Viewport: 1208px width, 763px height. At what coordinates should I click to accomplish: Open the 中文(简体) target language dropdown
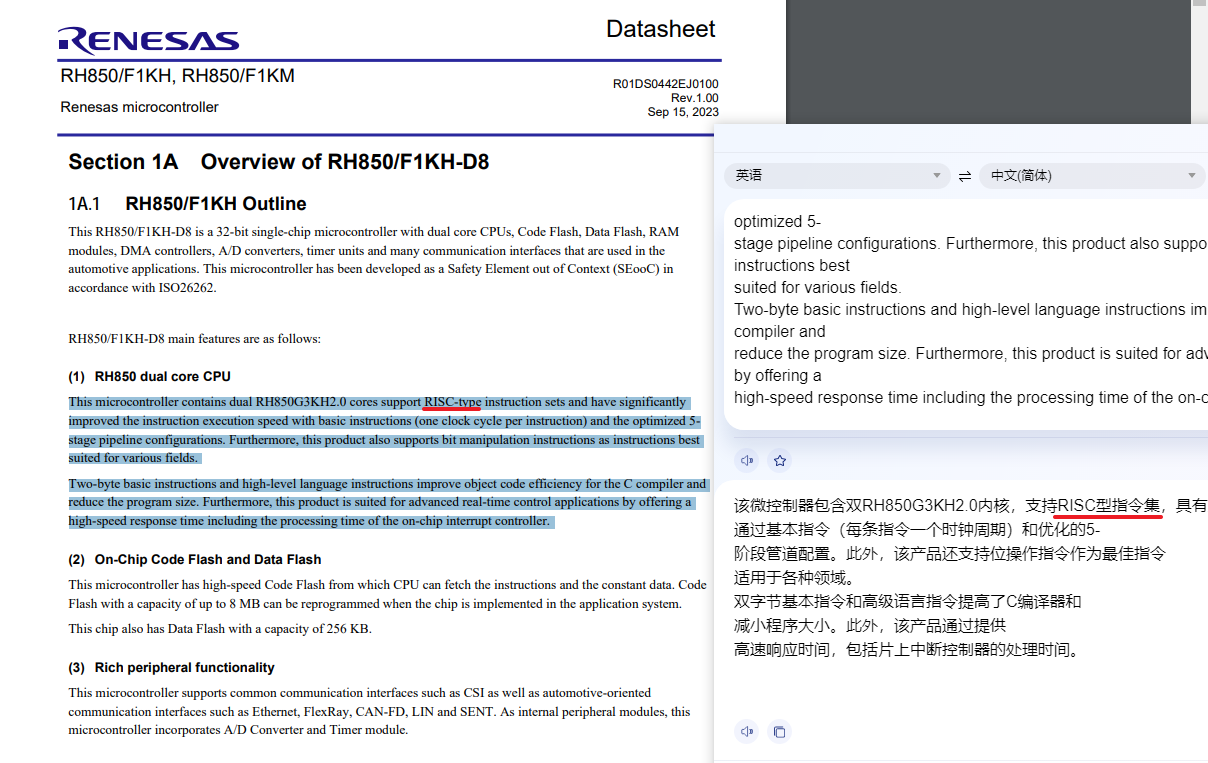(x=1092, y=175)
